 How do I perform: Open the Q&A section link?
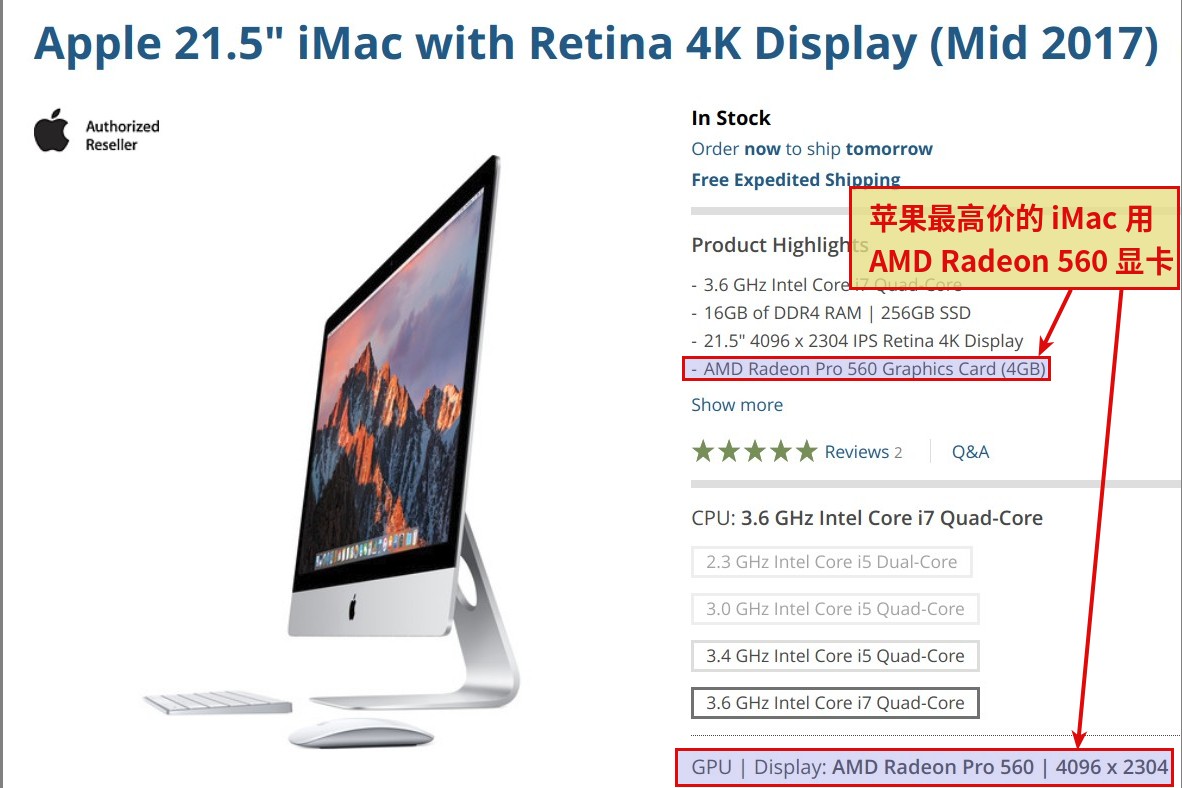(x=970, y=452)
